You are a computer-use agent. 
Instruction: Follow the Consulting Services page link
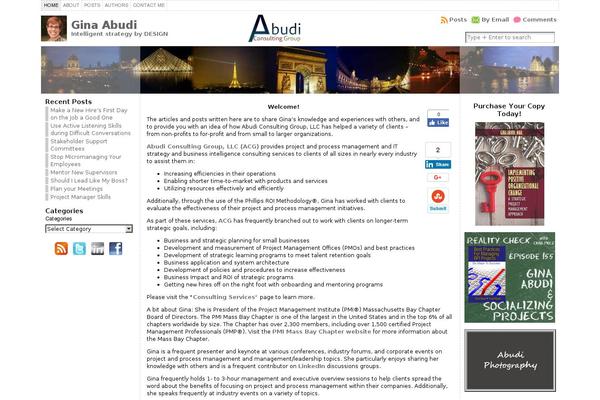[x=225, y=297]
